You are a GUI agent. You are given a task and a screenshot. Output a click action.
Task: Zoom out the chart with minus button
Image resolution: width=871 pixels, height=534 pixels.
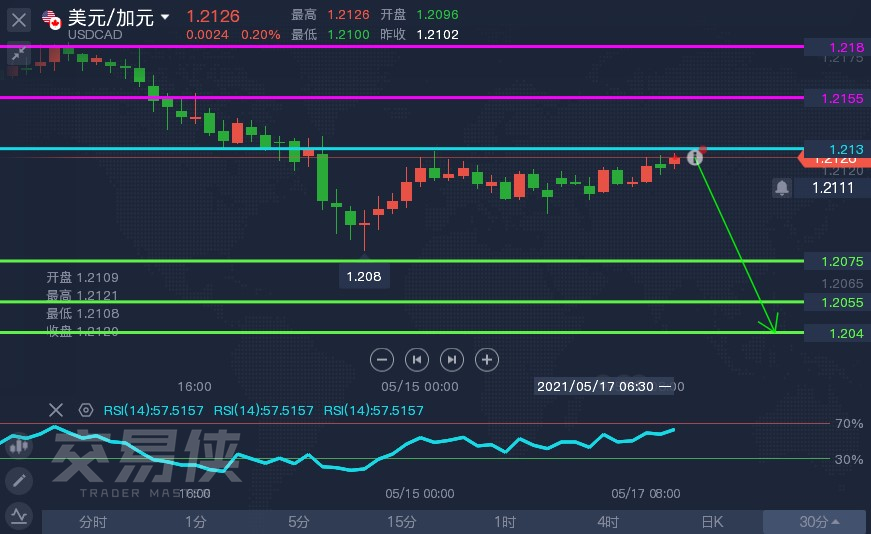[x=382, y=360]
